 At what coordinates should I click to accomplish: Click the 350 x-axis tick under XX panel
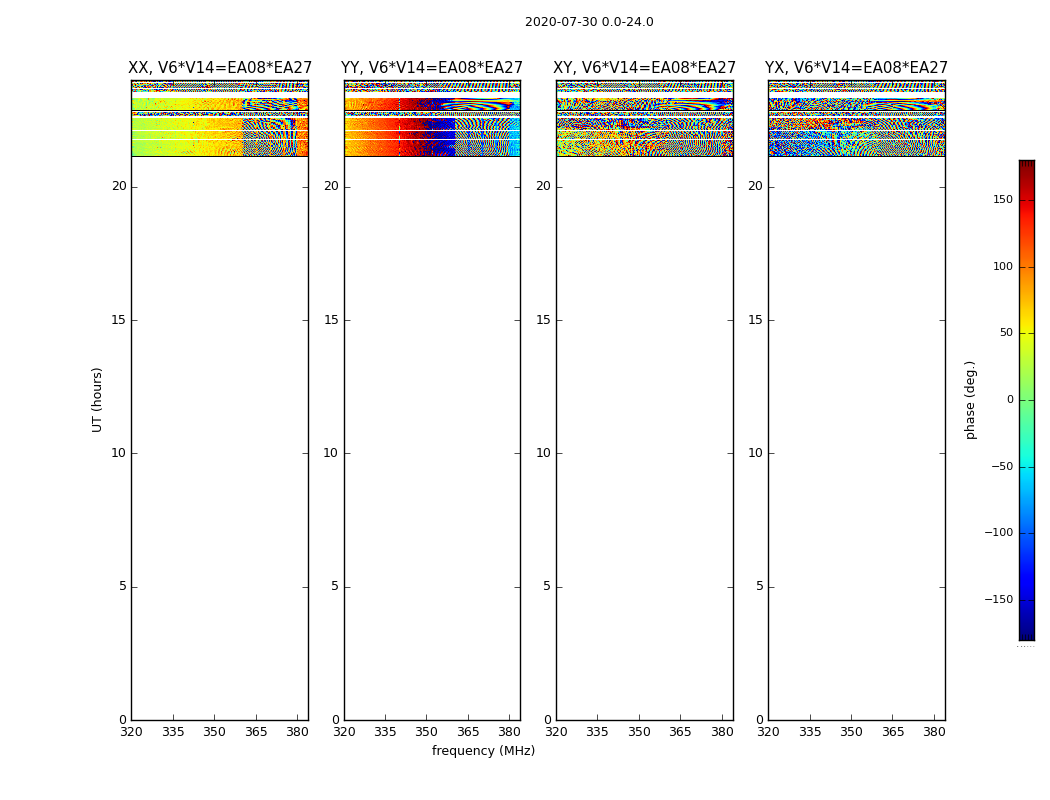click(215, 732)
